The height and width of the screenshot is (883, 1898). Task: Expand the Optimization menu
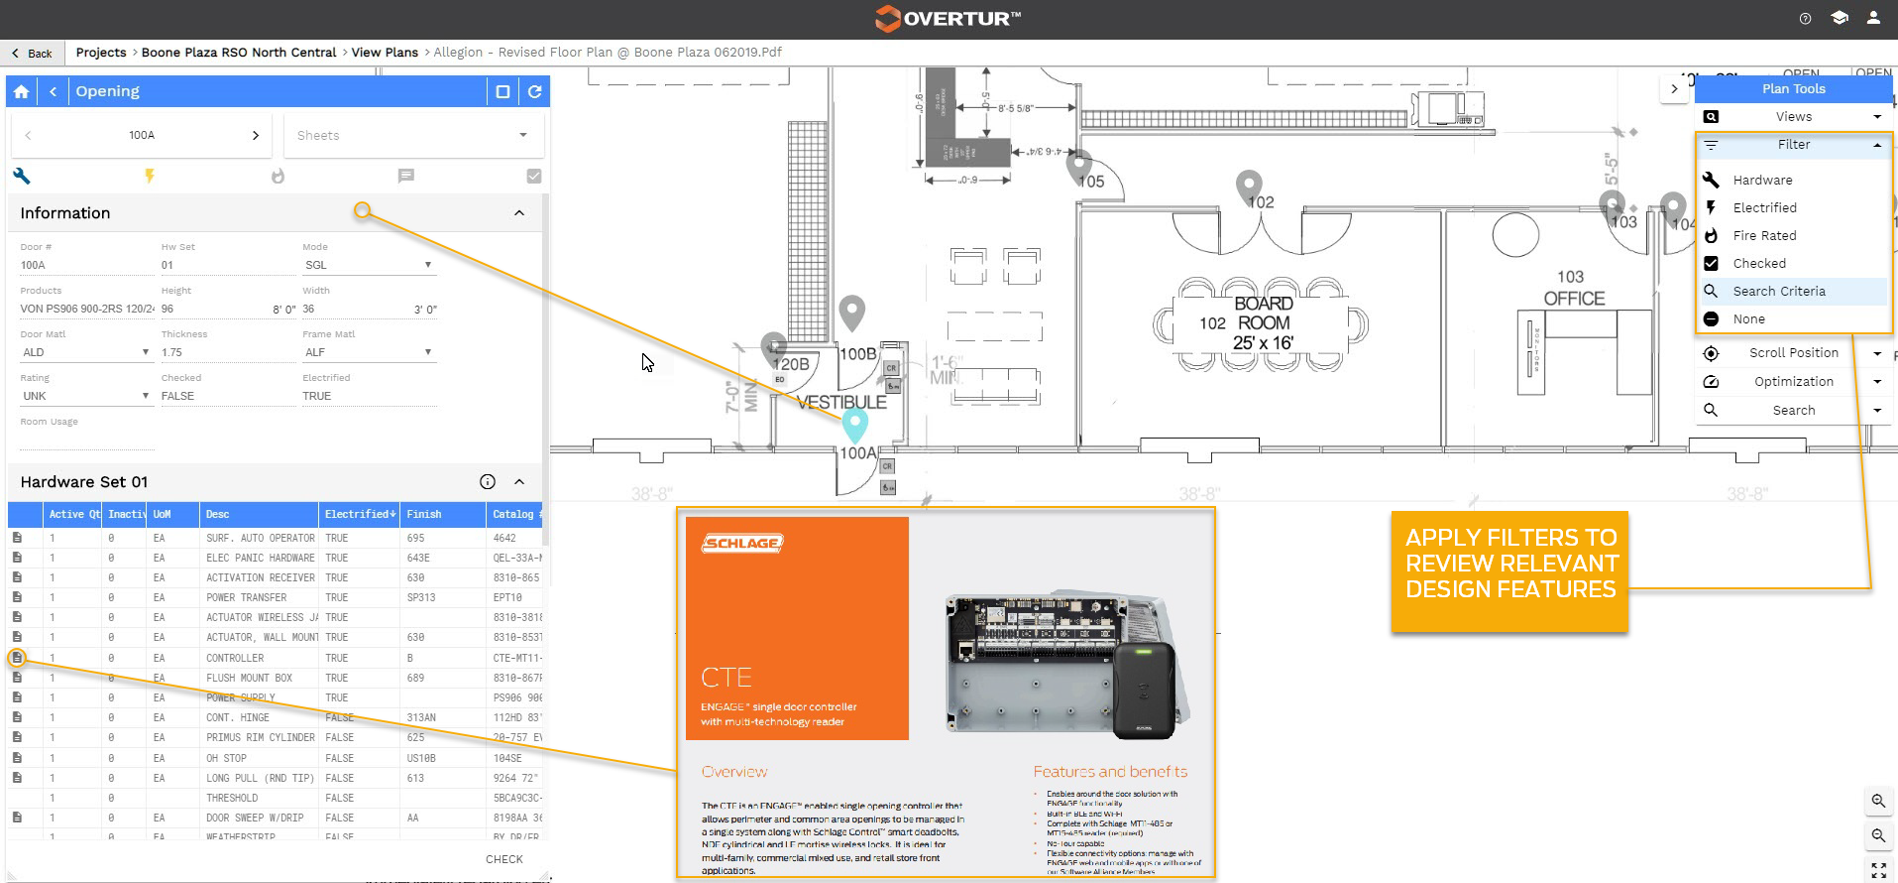[1794, 382]
